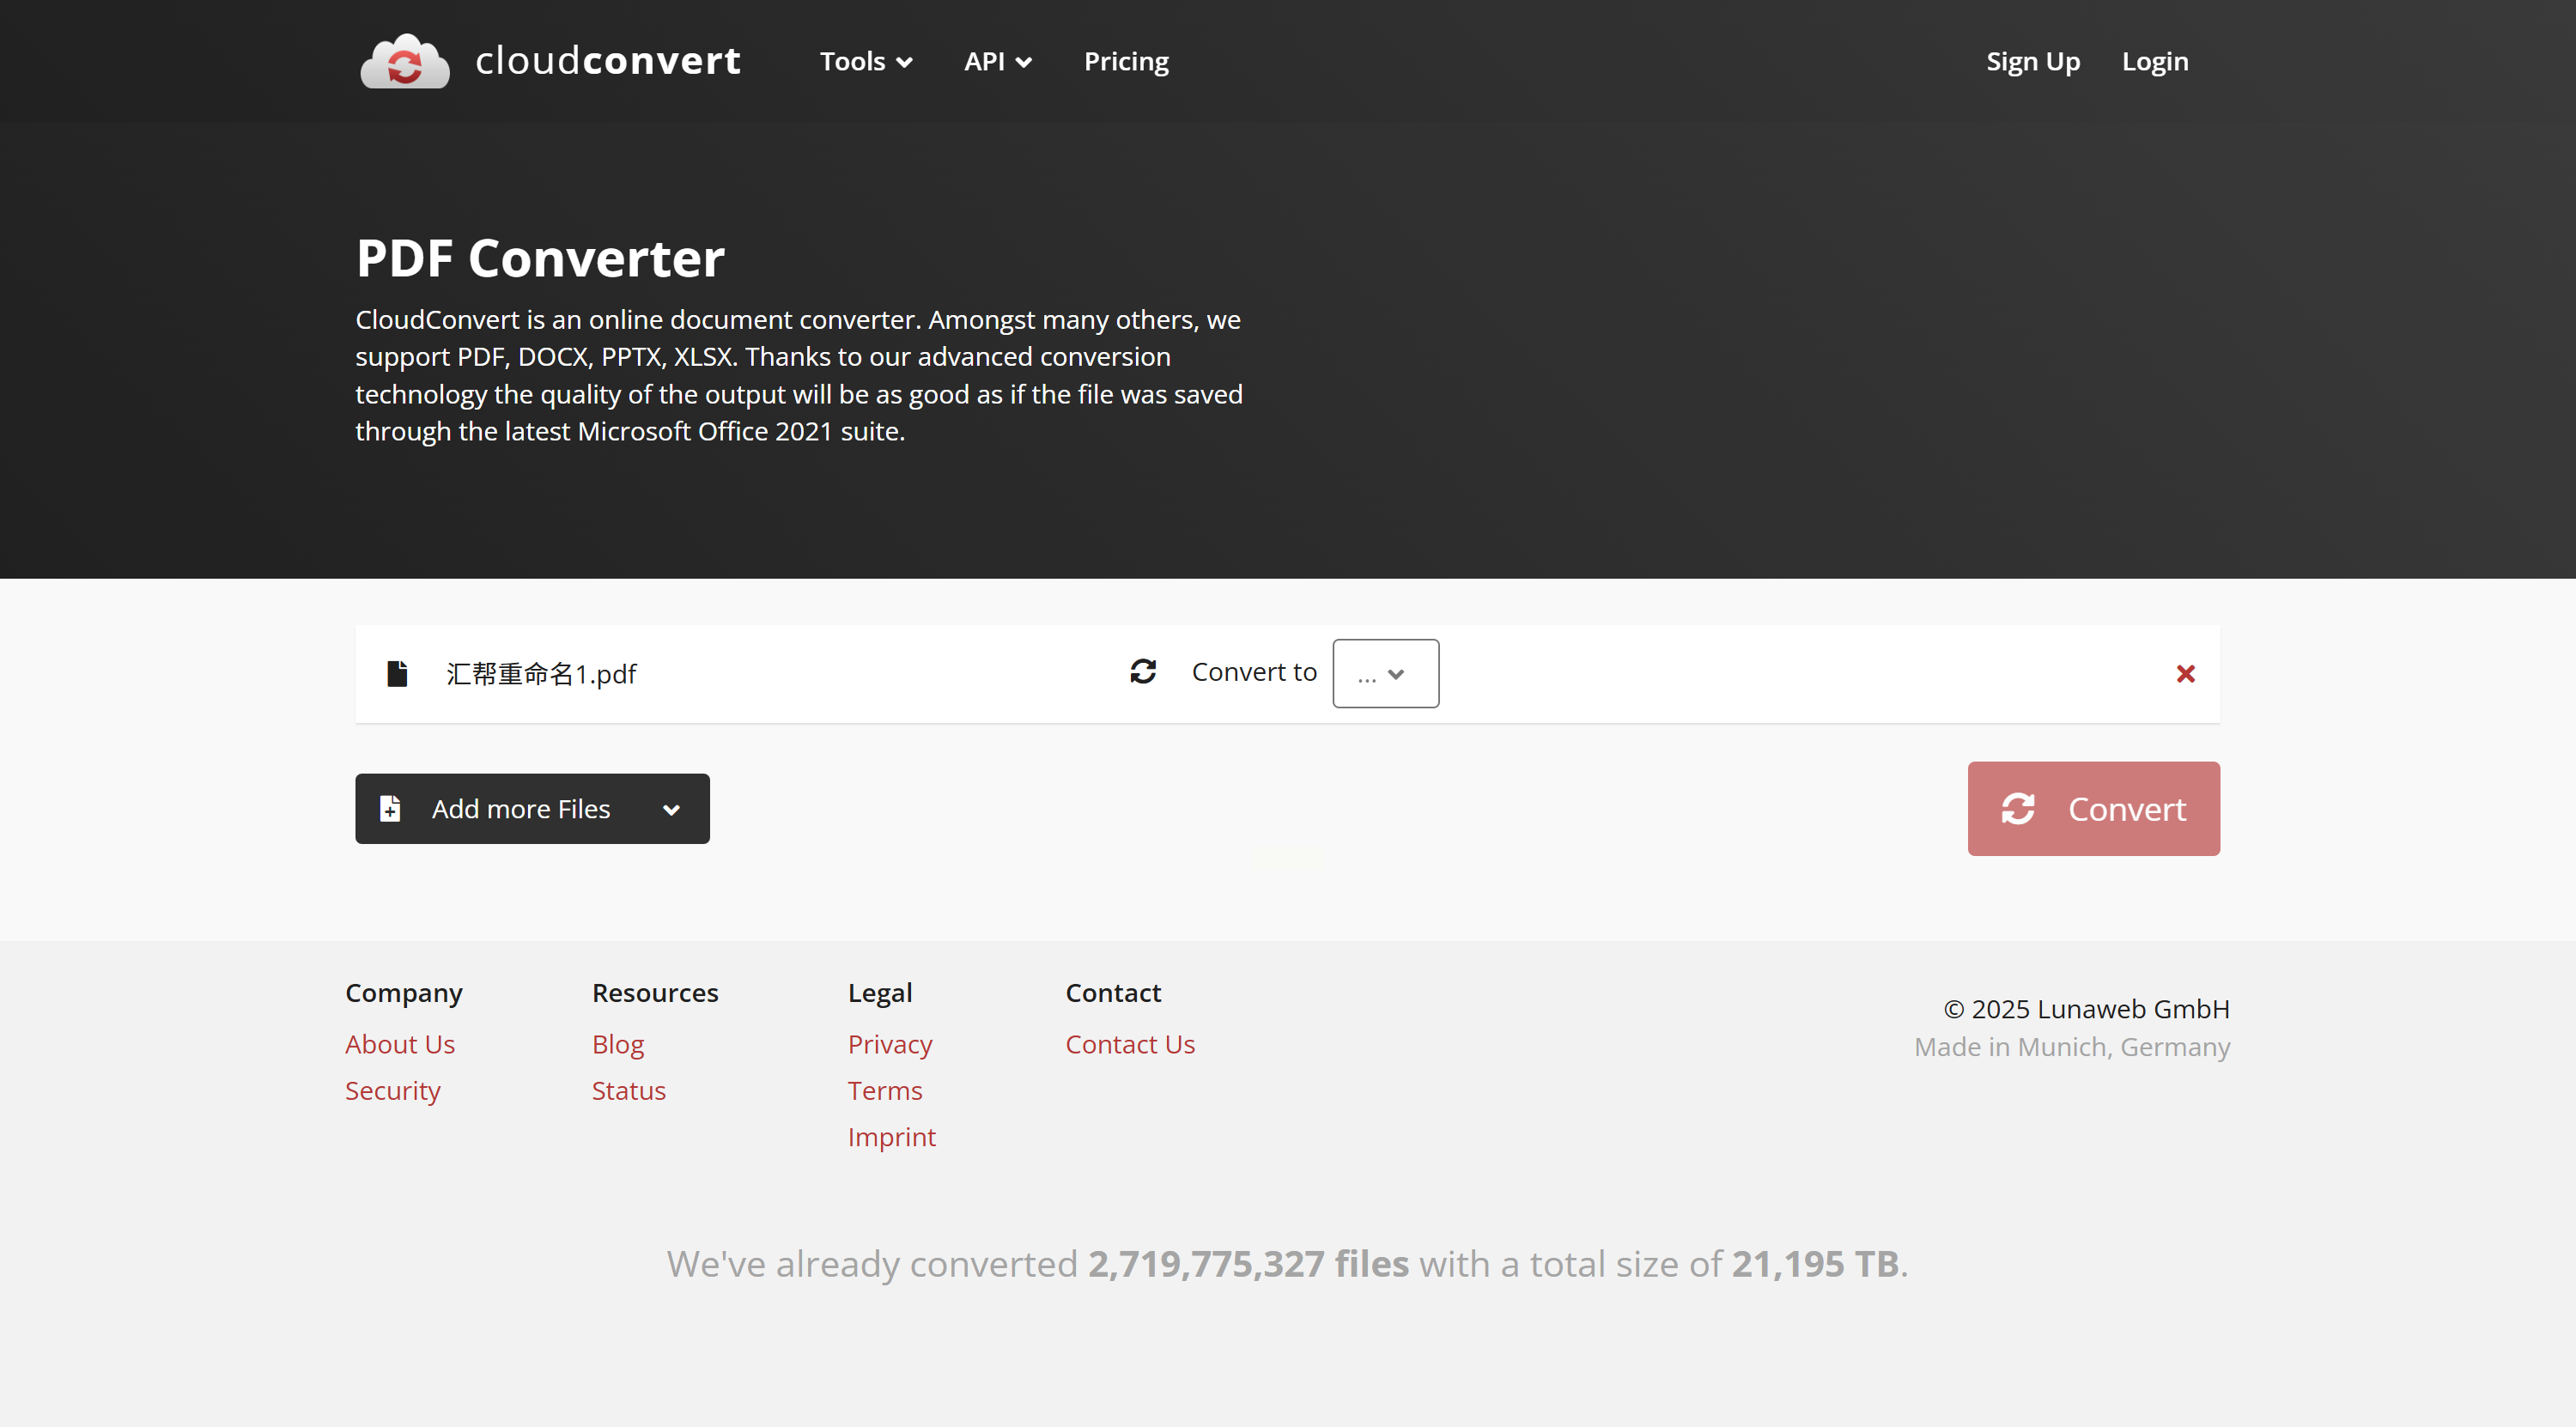
Task: Go to the Pricing page
Action: [1125, 62]
